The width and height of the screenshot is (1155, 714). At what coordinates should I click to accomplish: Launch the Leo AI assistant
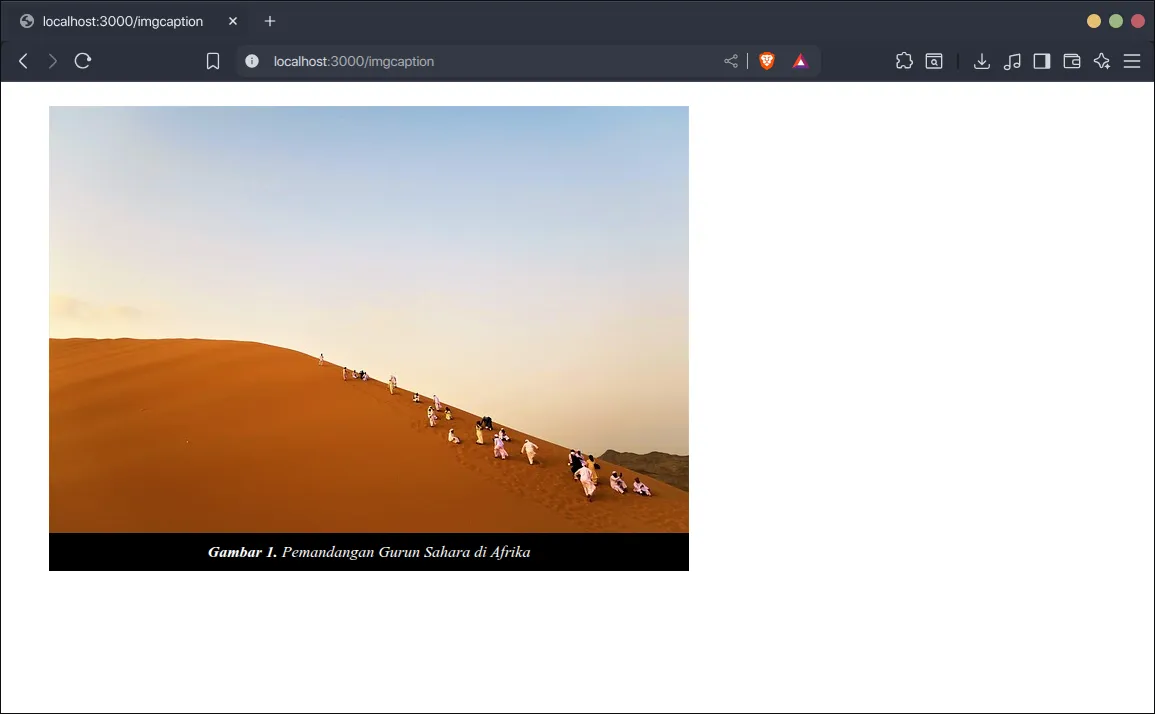[1101, 61]
